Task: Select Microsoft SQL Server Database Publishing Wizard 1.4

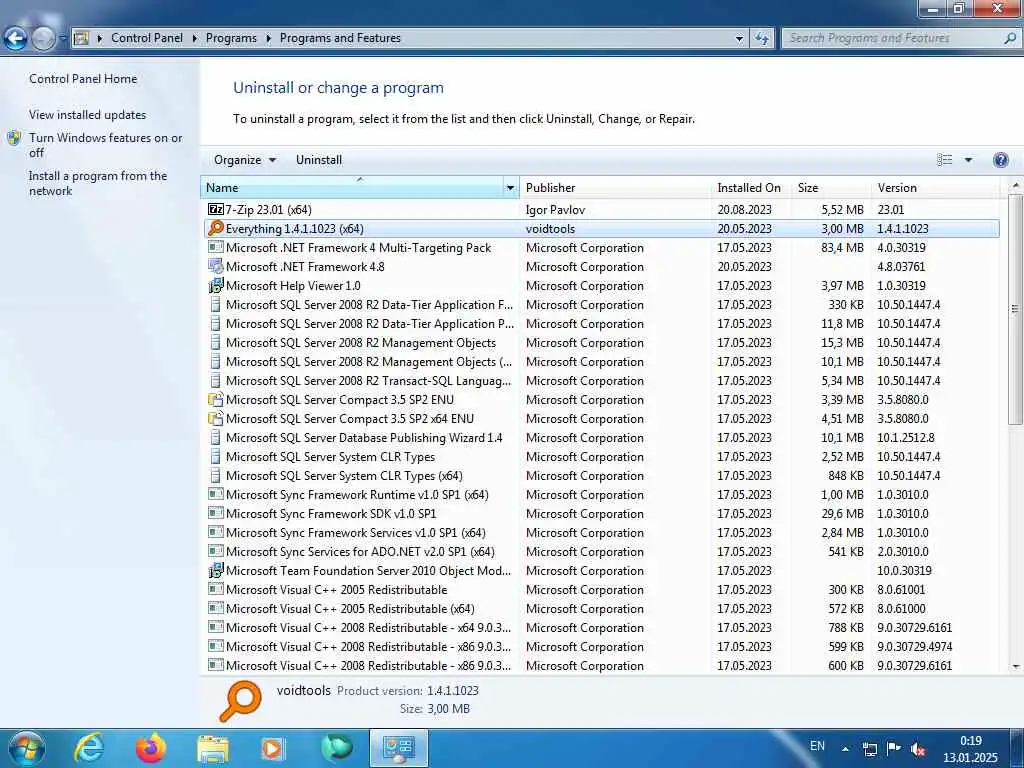Action: point(600,438)
